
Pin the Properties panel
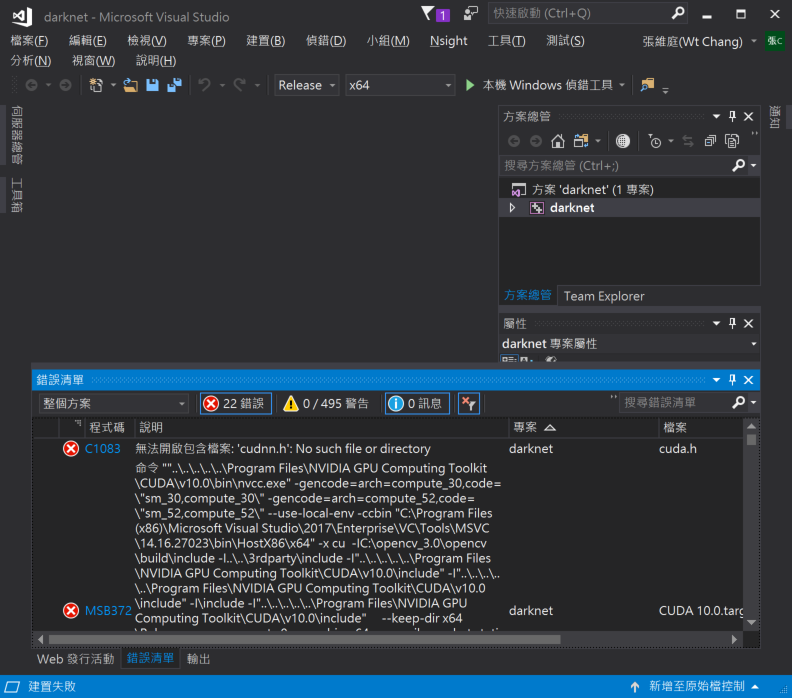(732, 323)
